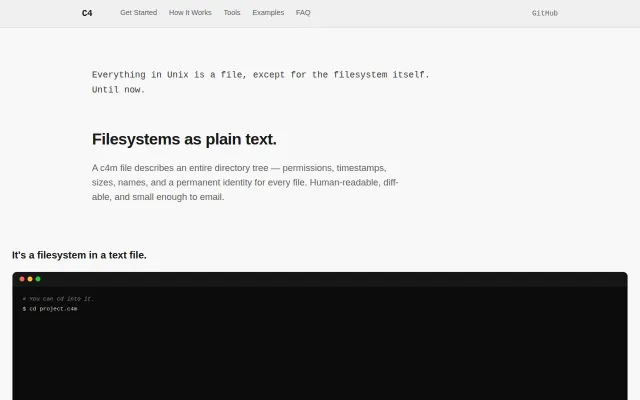This screenshot has width=640, height=400.
Task: Click the yellow dot in terminal title bar
Action: pyautogui.click(x=30, y=279)
